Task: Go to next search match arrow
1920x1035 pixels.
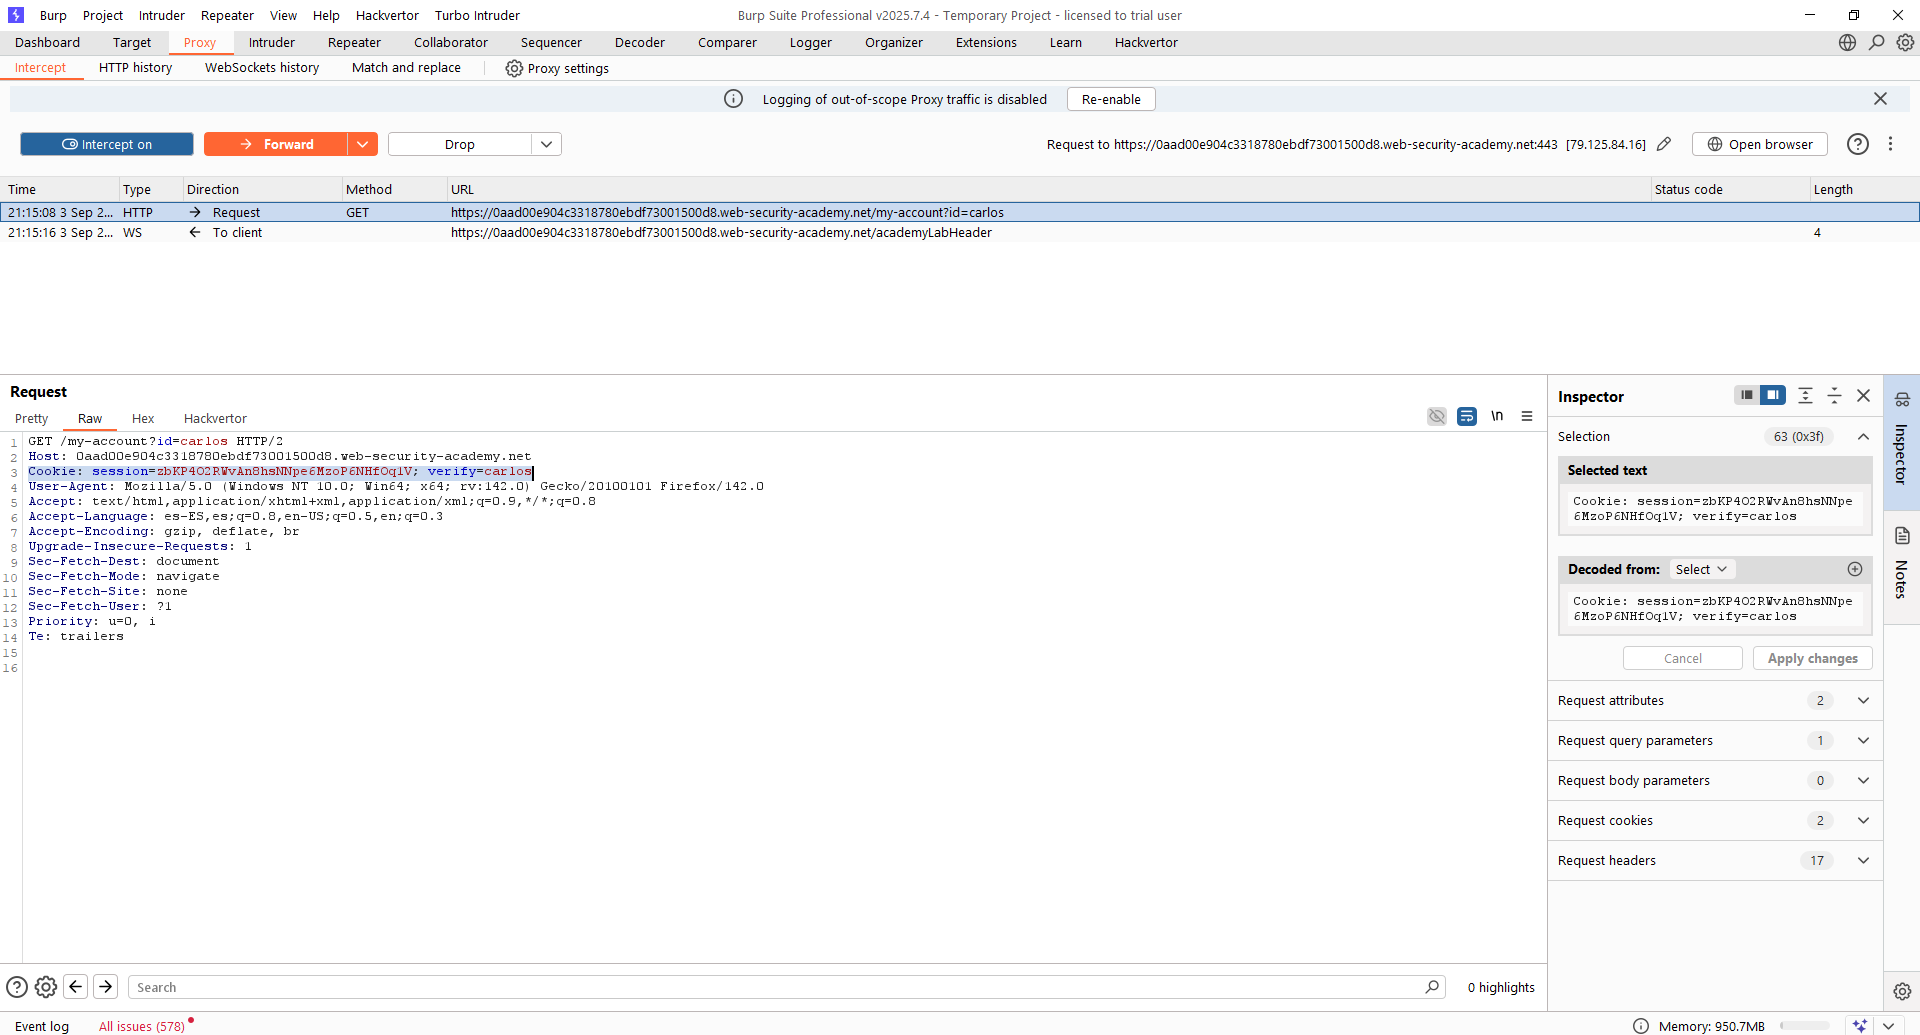Action: click(105, 987)
